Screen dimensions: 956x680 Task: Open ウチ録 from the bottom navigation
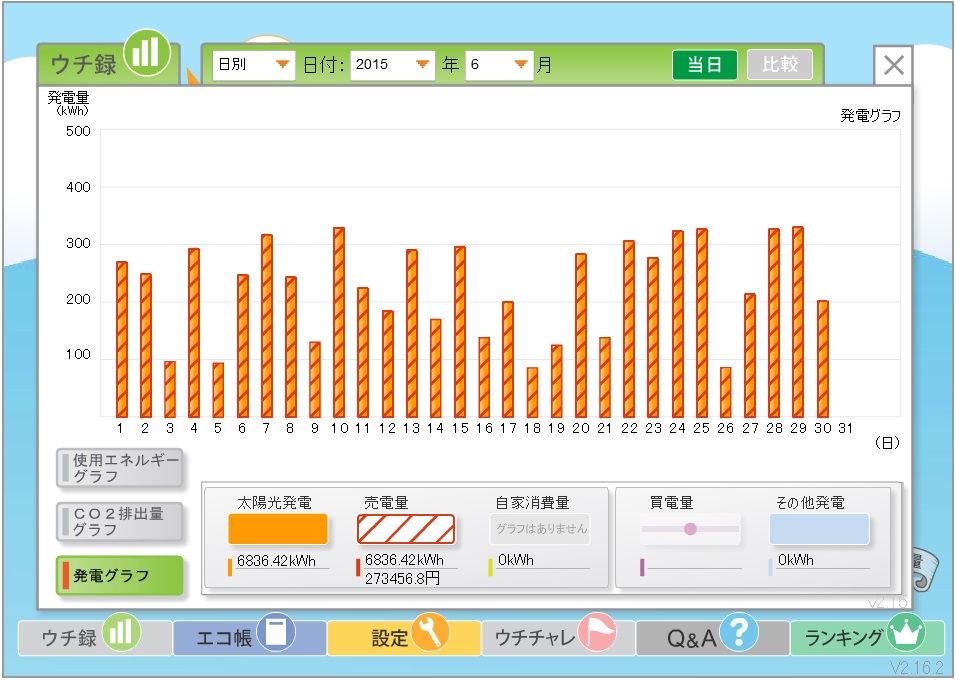pos(95,638)
